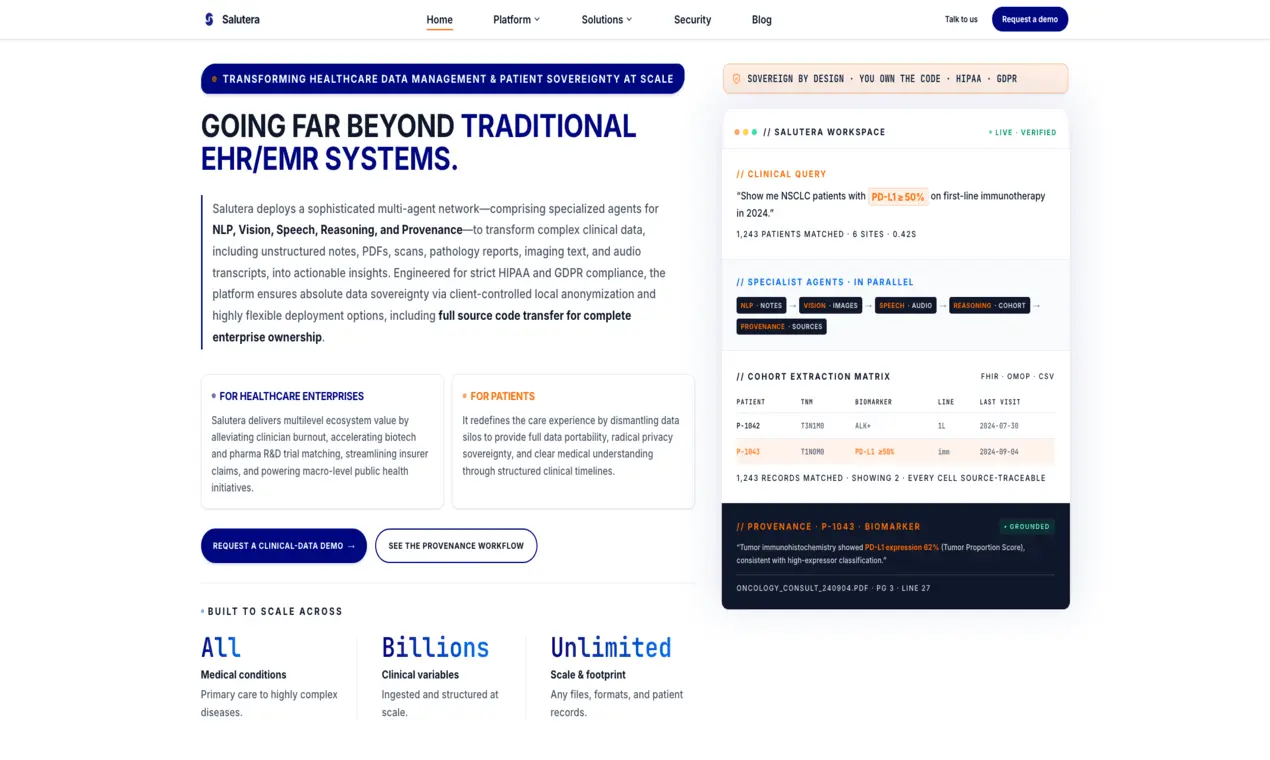The height and width of the screenshot is (760, 1270).
Task: Click patient row P-1042
Action: click(x=895, y=425)
